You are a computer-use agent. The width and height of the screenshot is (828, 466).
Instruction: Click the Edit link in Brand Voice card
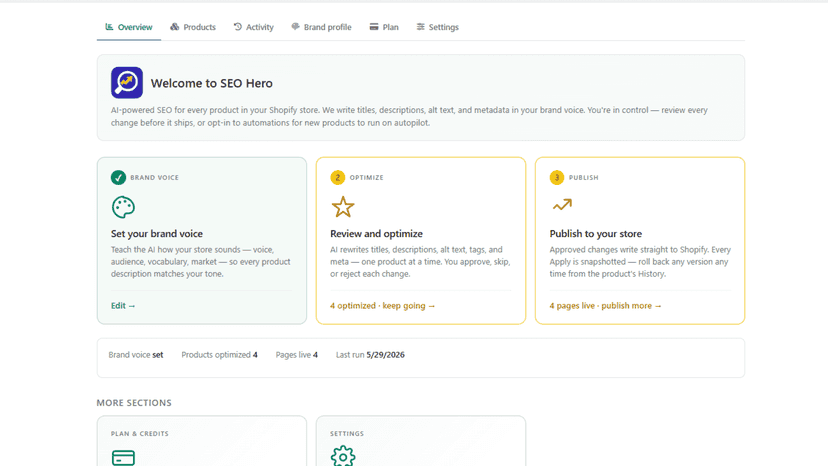pos(123,305)
